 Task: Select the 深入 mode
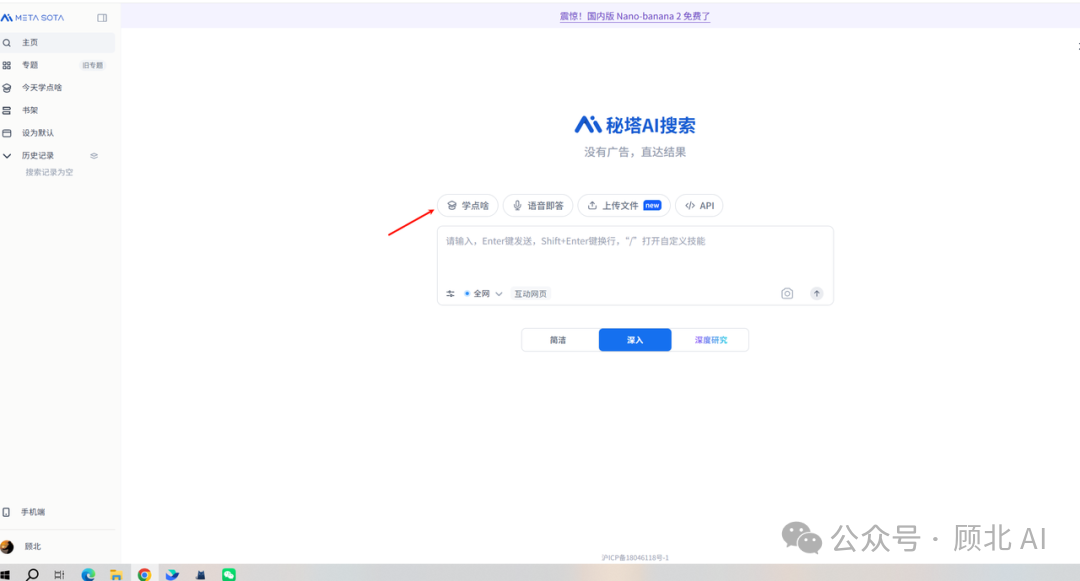coord(635,340)
